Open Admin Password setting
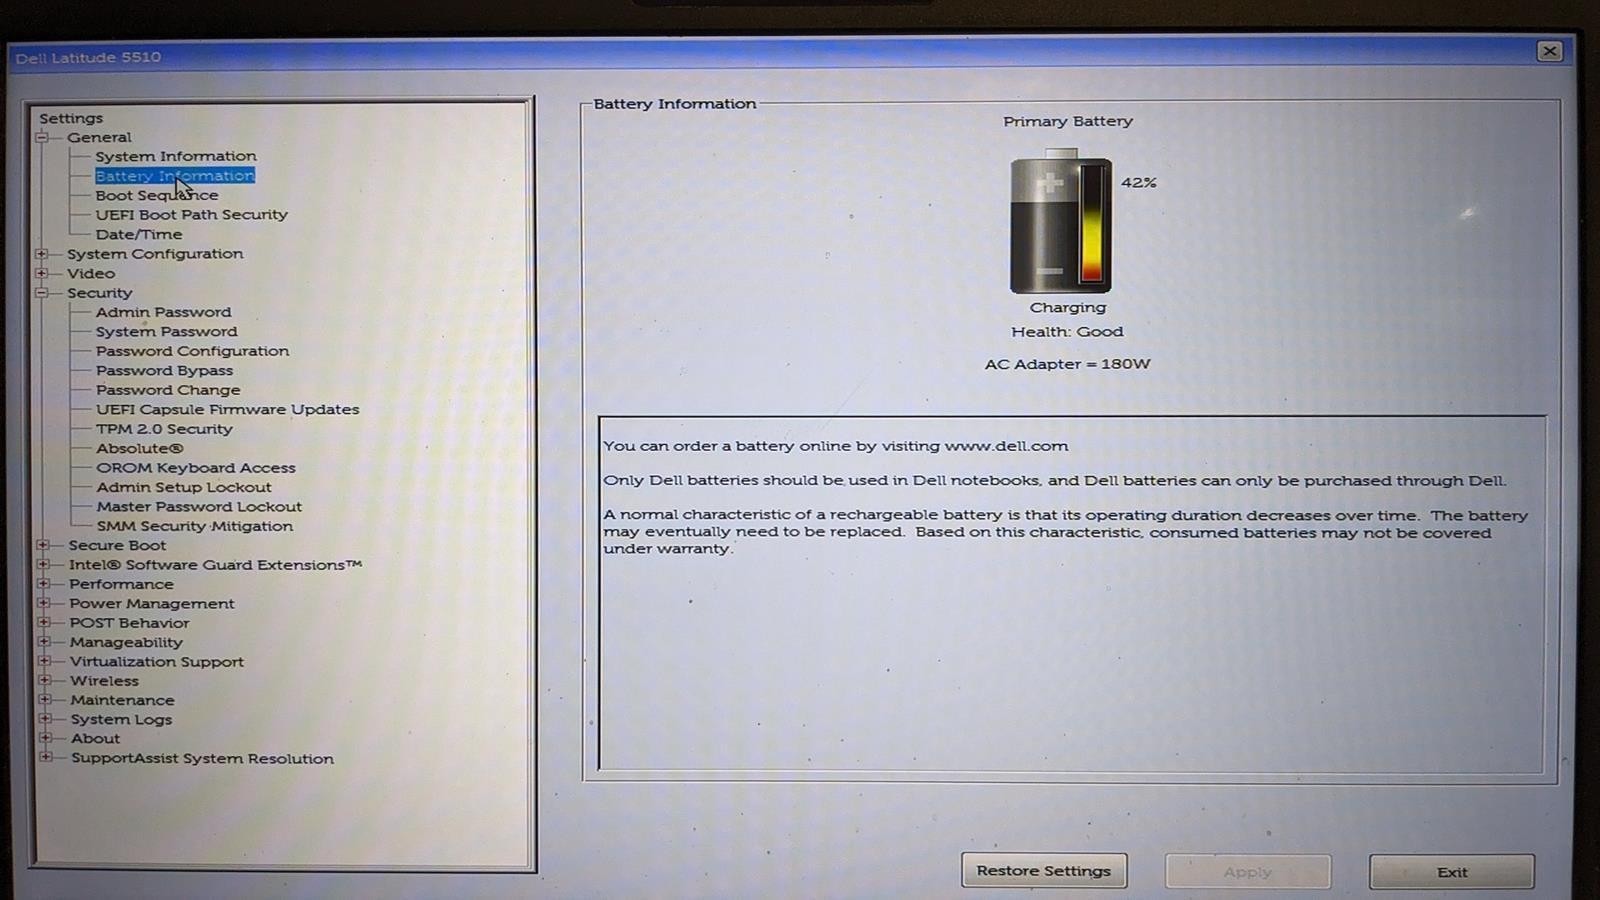 (x=163, y=312)
